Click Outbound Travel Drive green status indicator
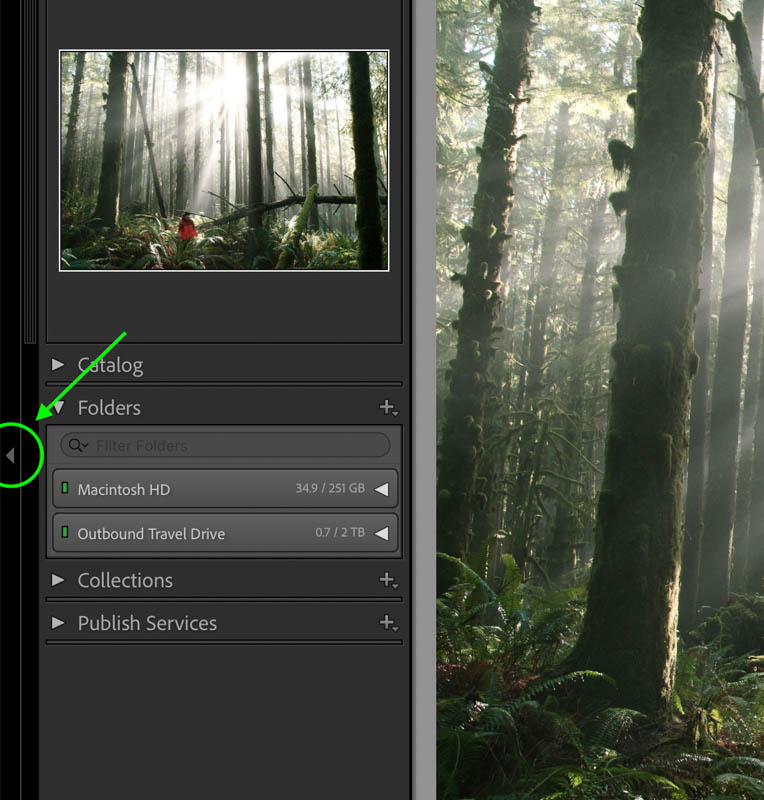Image resolution: width=764 pixels, height=800 pixels. click(x=65, y=532)
